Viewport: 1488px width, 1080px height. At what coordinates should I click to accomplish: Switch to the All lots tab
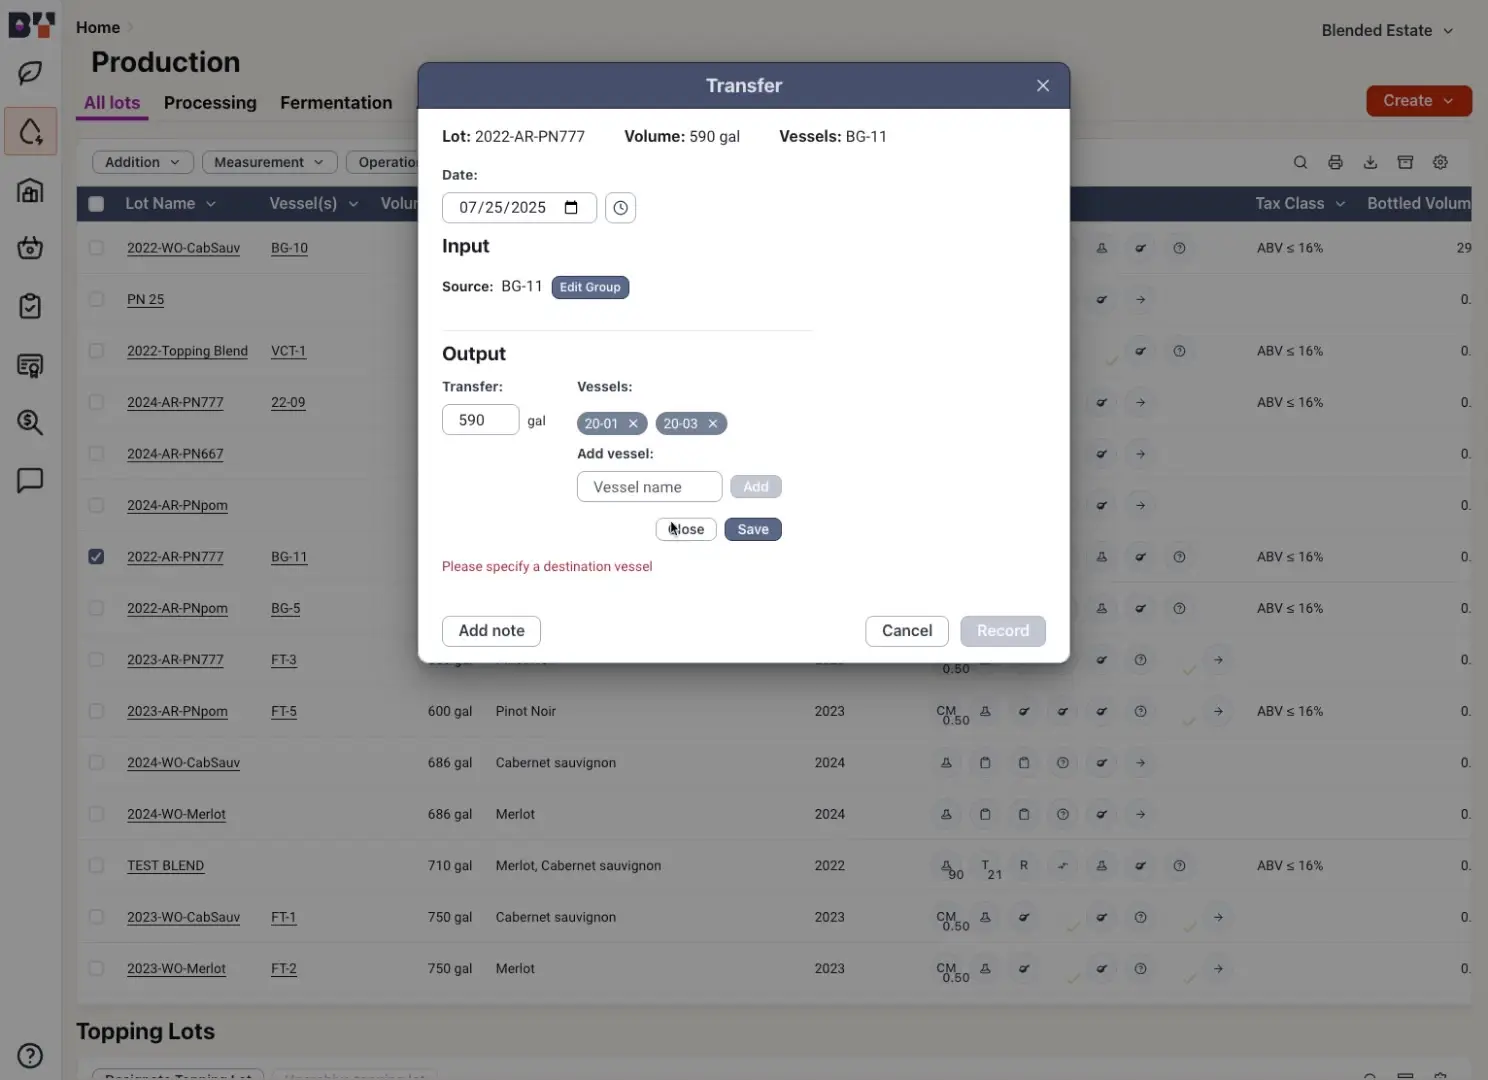[x=112, y=103]
